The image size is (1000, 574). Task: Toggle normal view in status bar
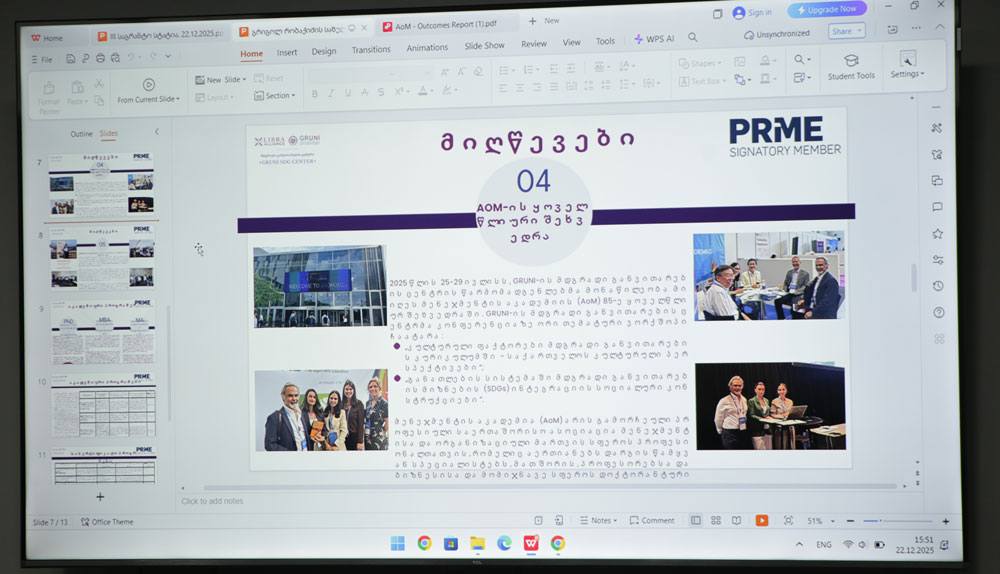tap(695, 520)
